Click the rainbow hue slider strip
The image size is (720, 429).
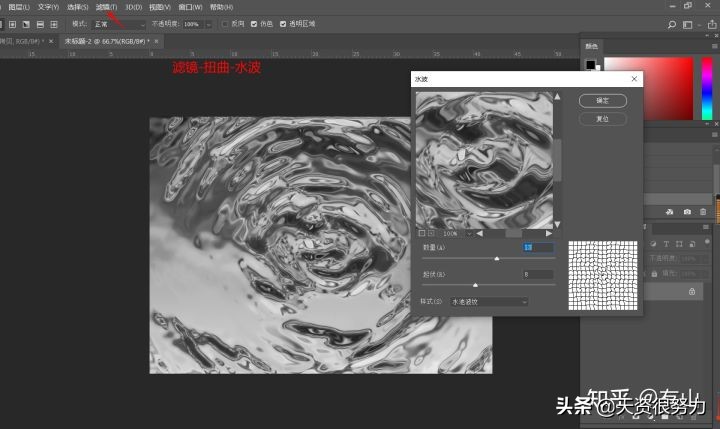point(707,88)
